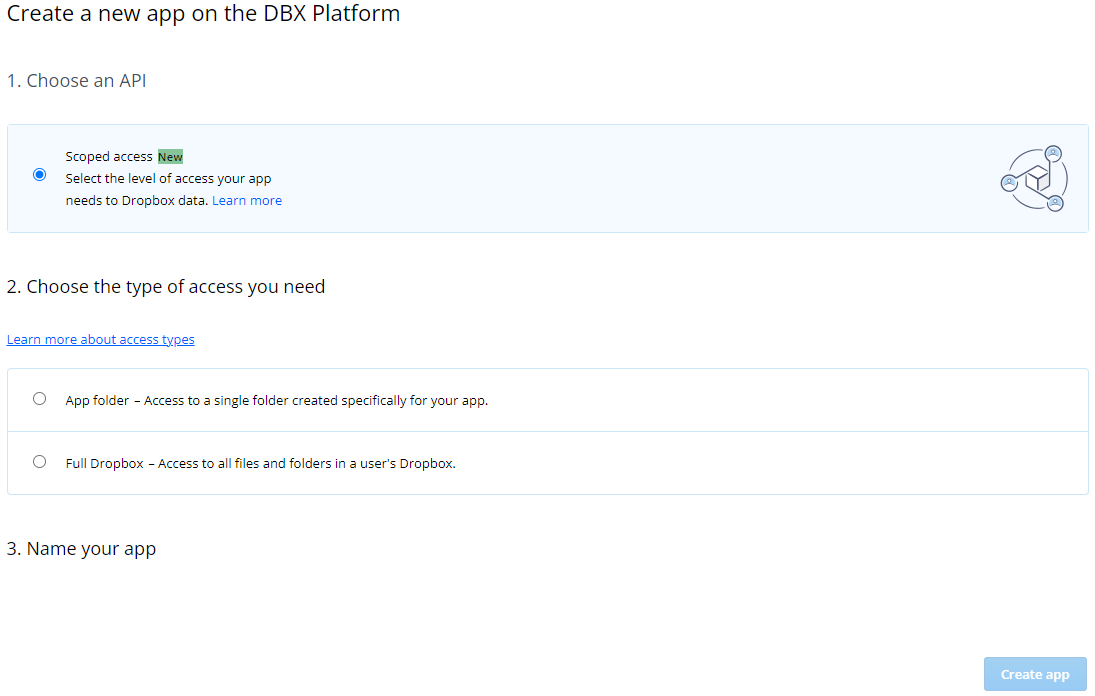Viewport: 1095px width, 696px height.
Task: Open Learn more about access types link
Action: [x=100, y=339]
